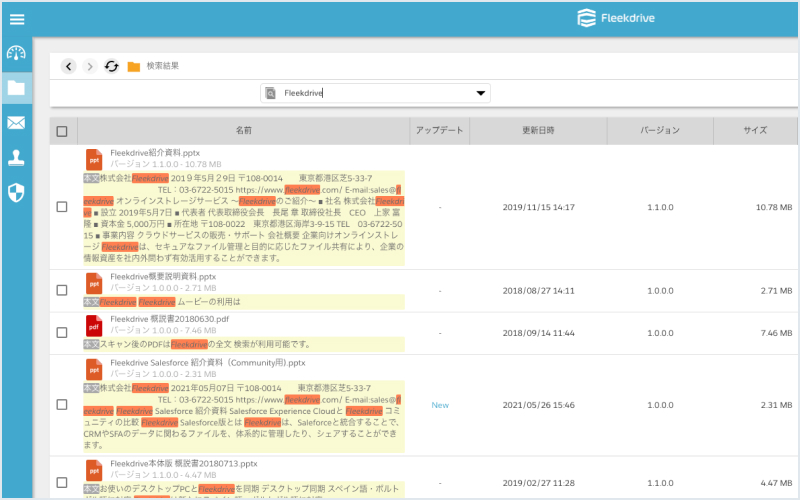The height and width of the screenshot is (500, 800).
Task: Click text バージョン 1.0.0.0 - 2.31 MB
Action: 163,374
